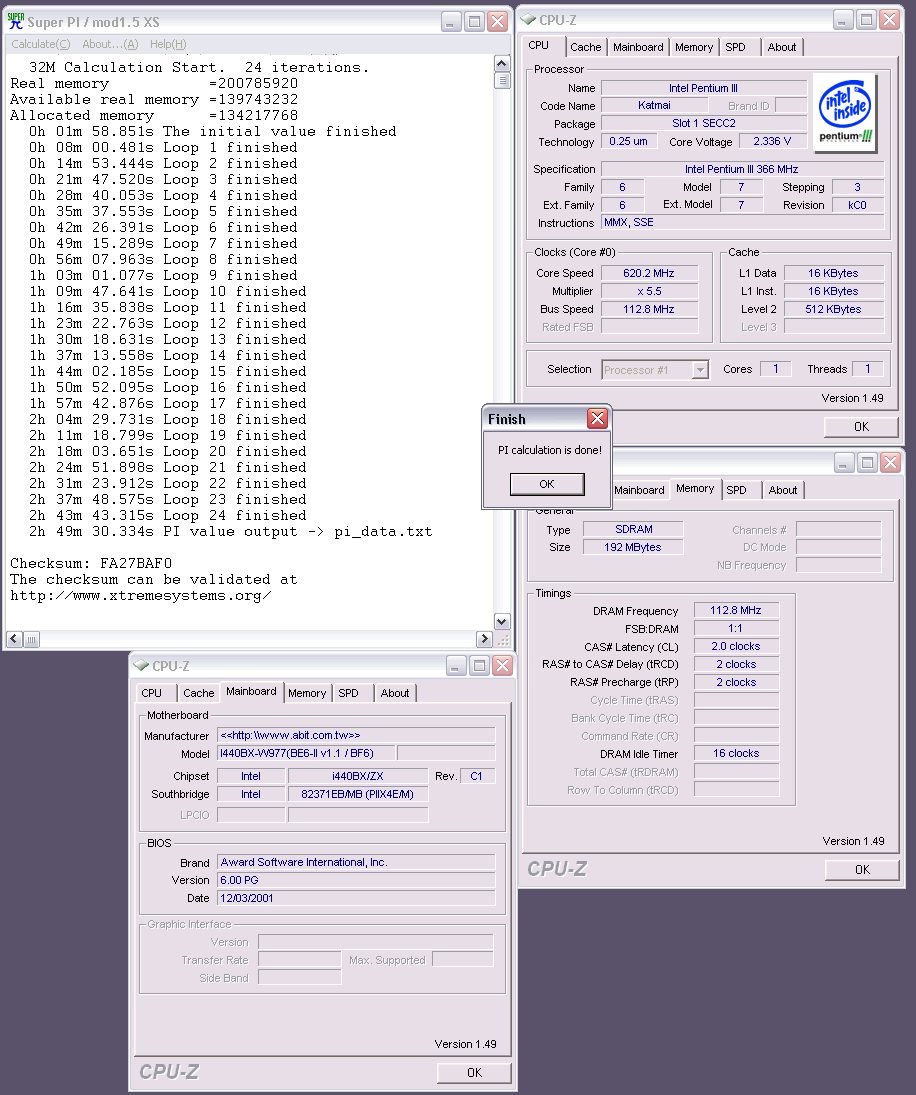Click OK in the CPU tab CPU-Z window
Screen dimensions: 916x1095
(862, 426)
